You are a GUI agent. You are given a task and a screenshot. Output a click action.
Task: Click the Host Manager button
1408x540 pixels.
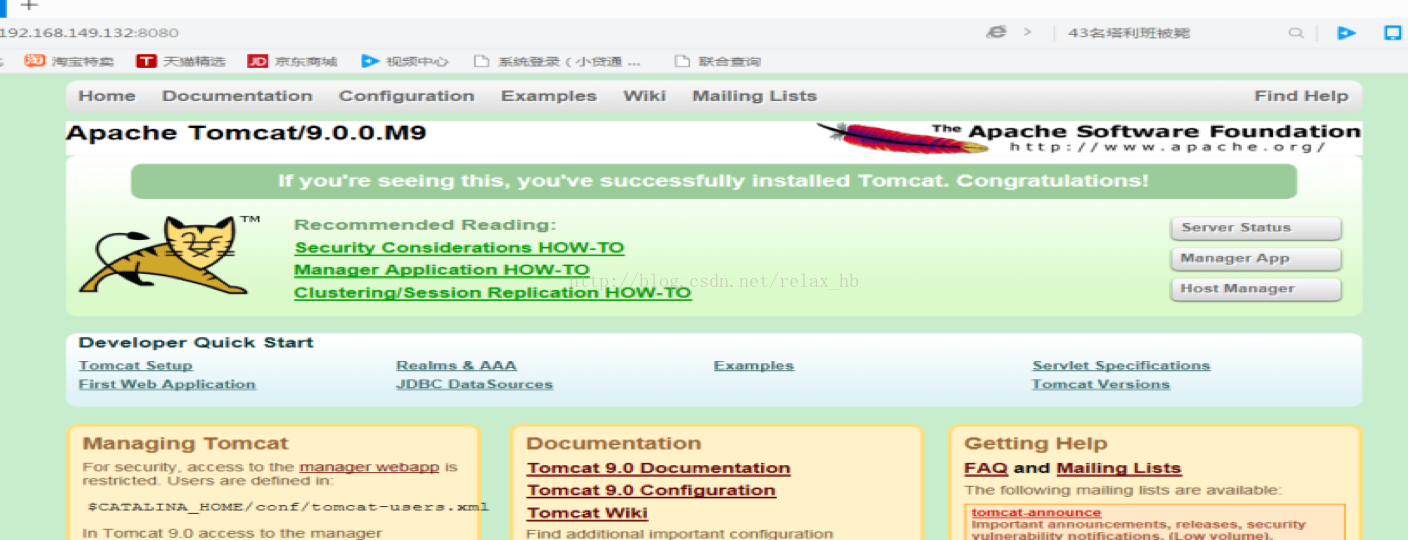[1256, 289]
